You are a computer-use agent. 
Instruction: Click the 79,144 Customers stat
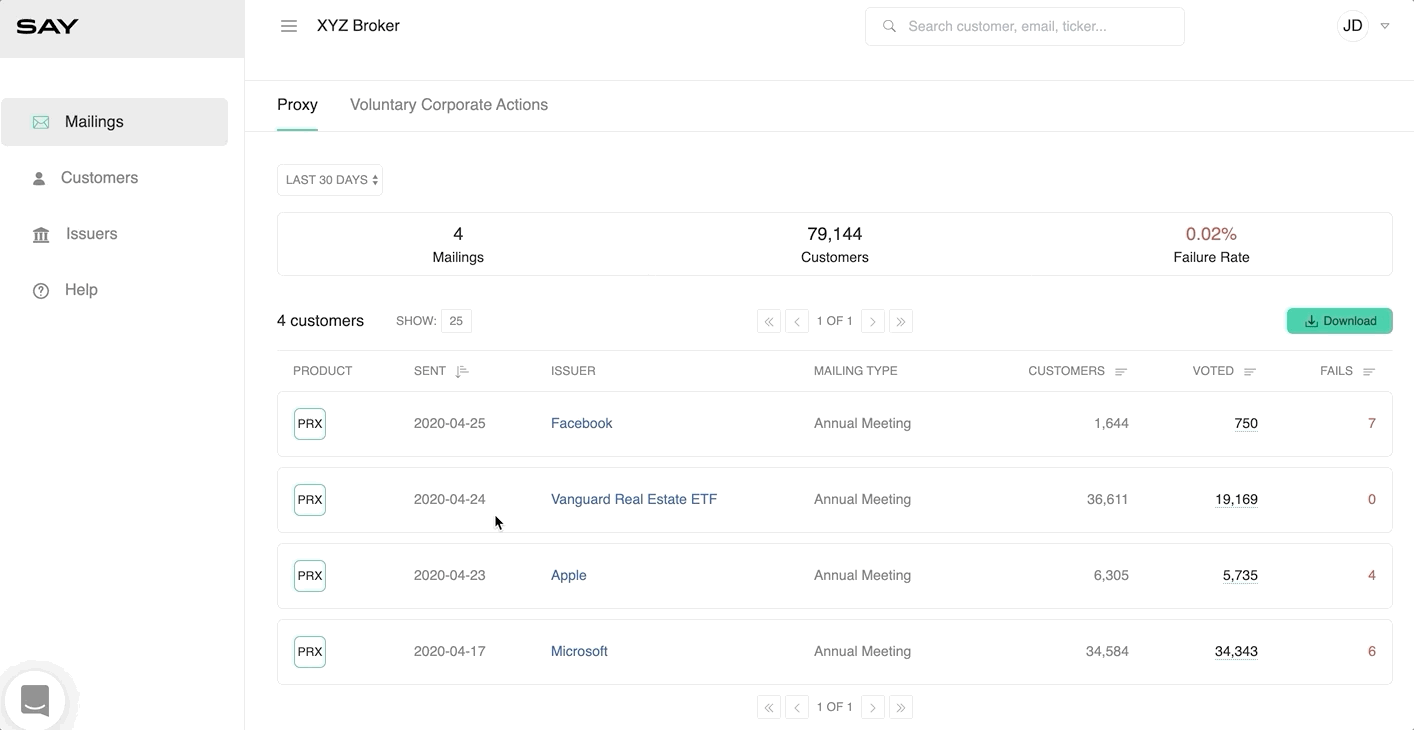835,244
